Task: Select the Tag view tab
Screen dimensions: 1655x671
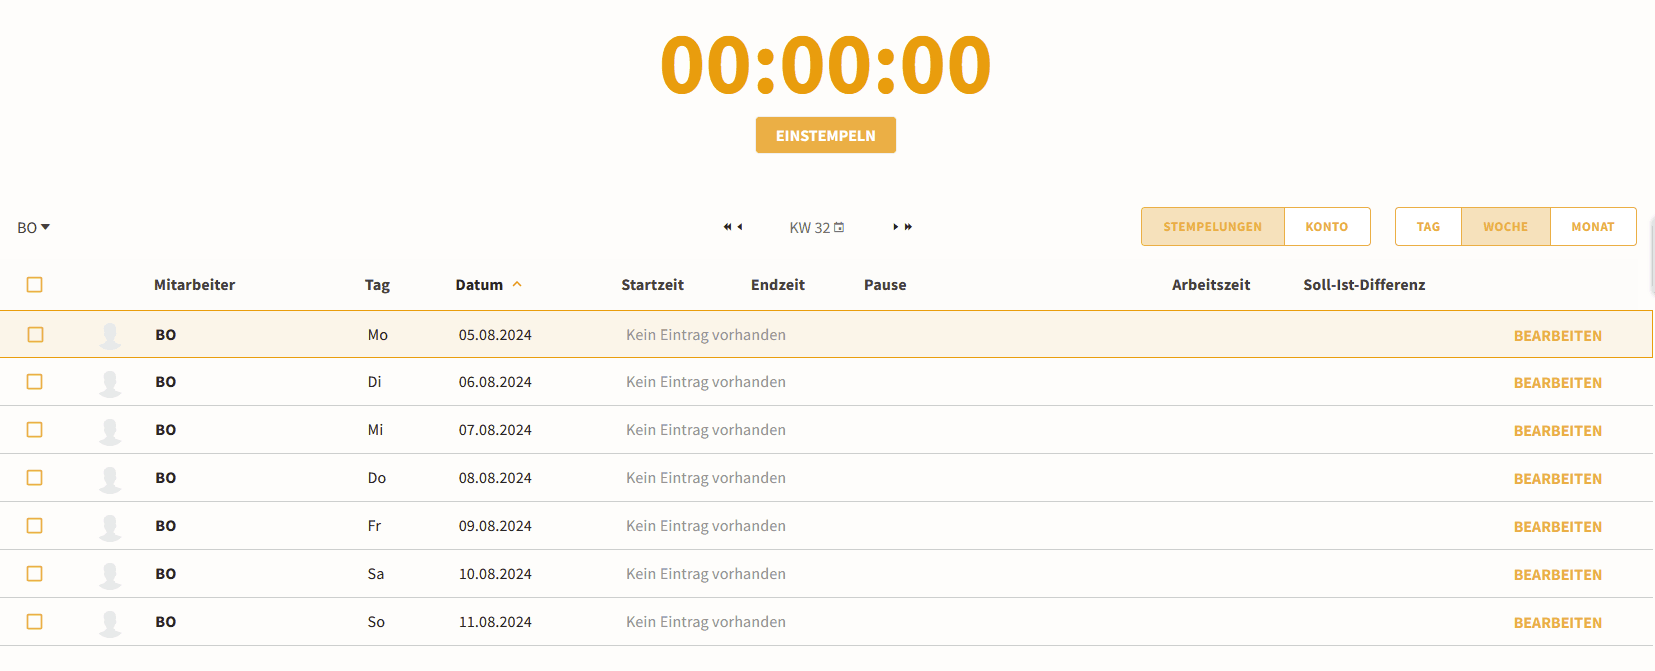Action: tap(1428, 227)
